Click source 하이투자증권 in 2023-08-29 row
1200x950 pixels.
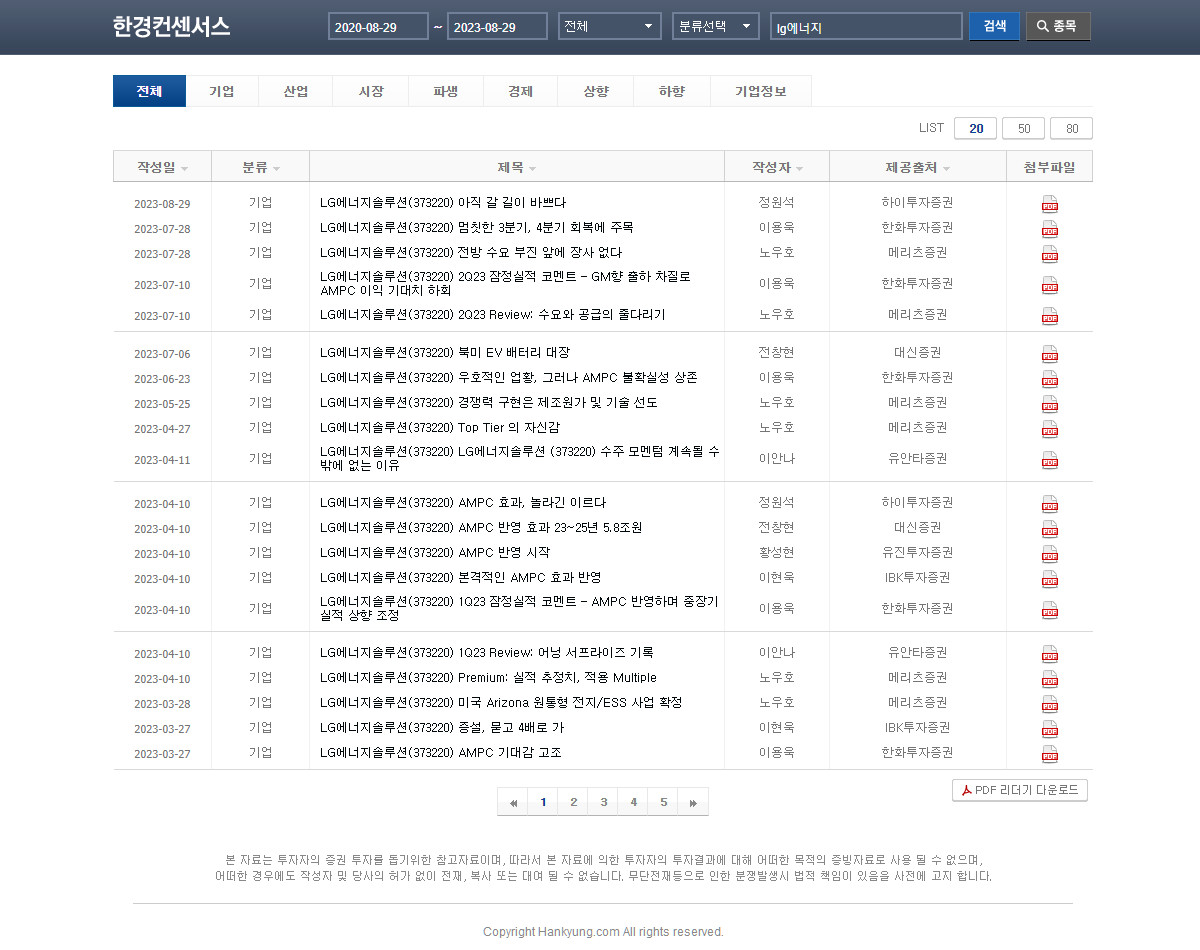(917, 203)
